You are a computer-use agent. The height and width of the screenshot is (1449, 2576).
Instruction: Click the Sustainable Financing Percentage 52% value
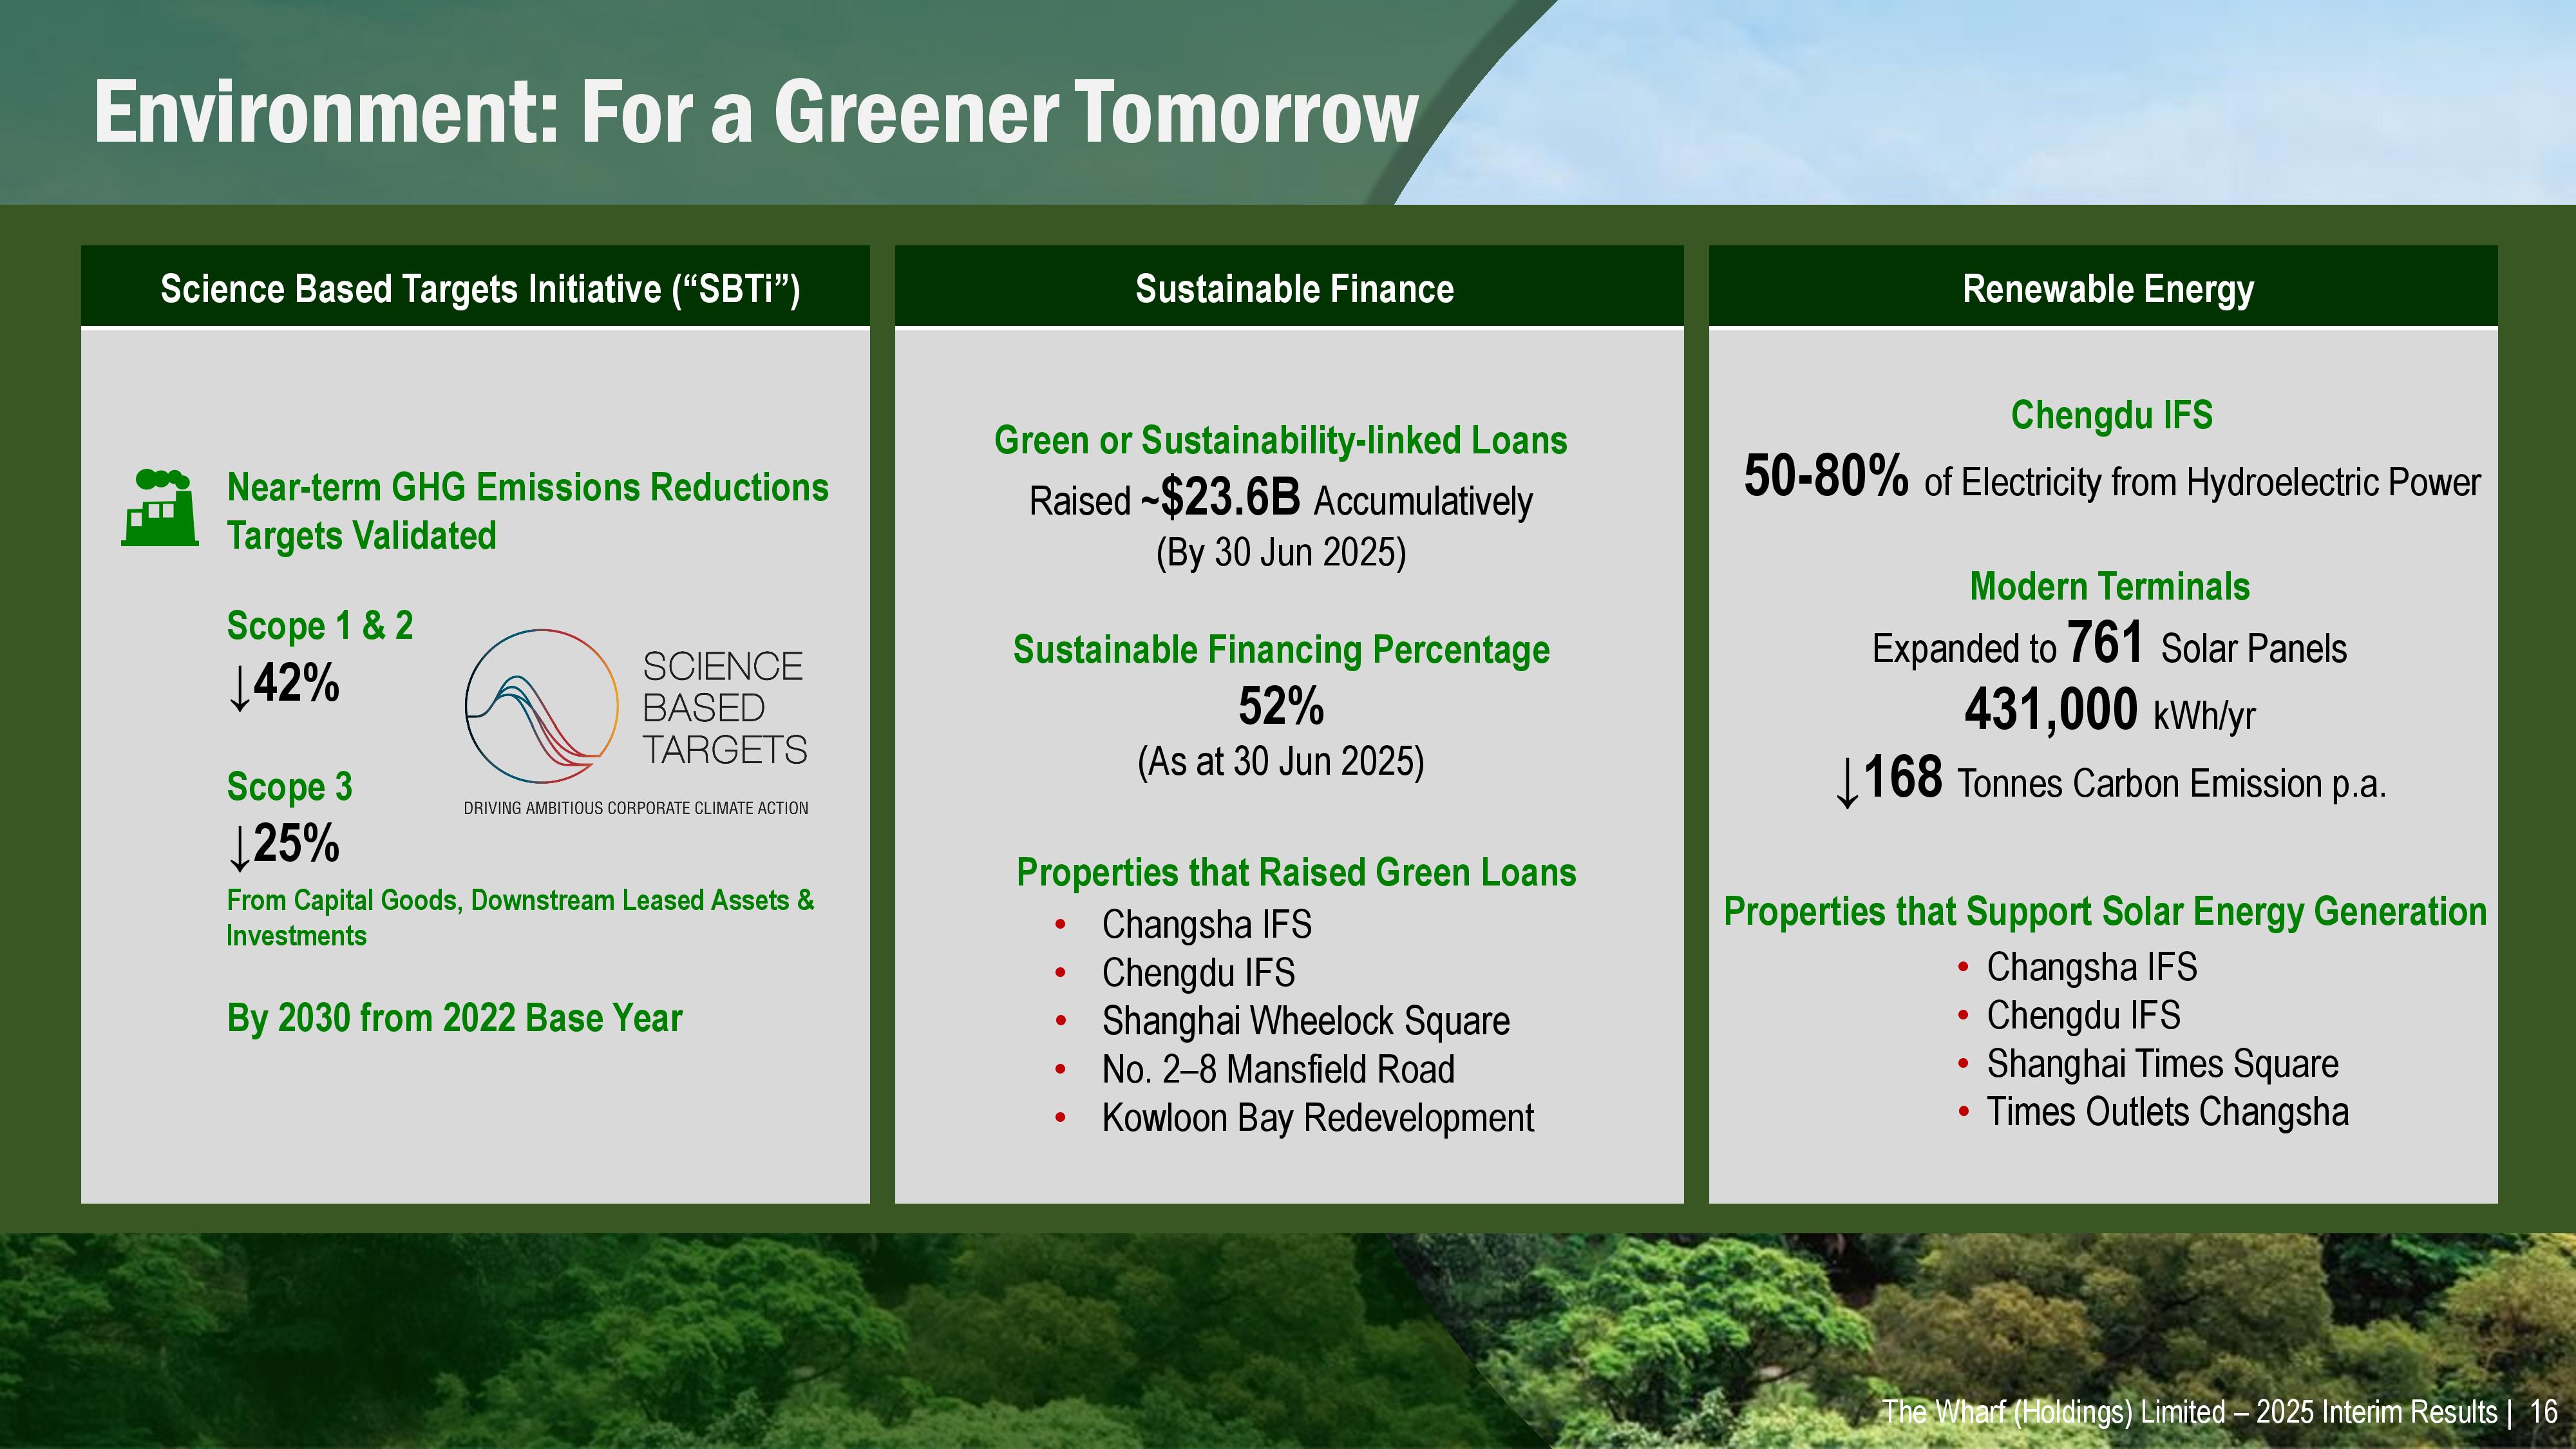click(x=1280, y=706)
